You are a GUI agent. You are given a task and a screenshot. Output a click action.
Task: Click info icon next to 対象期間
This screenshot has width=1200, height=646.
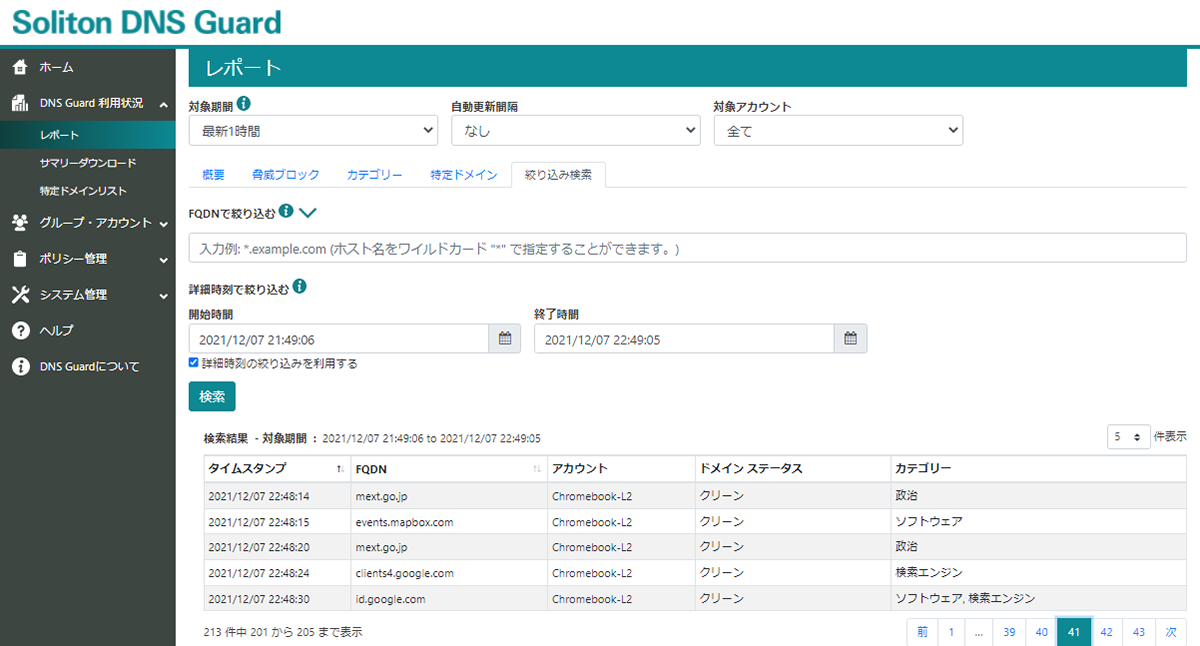244,103
